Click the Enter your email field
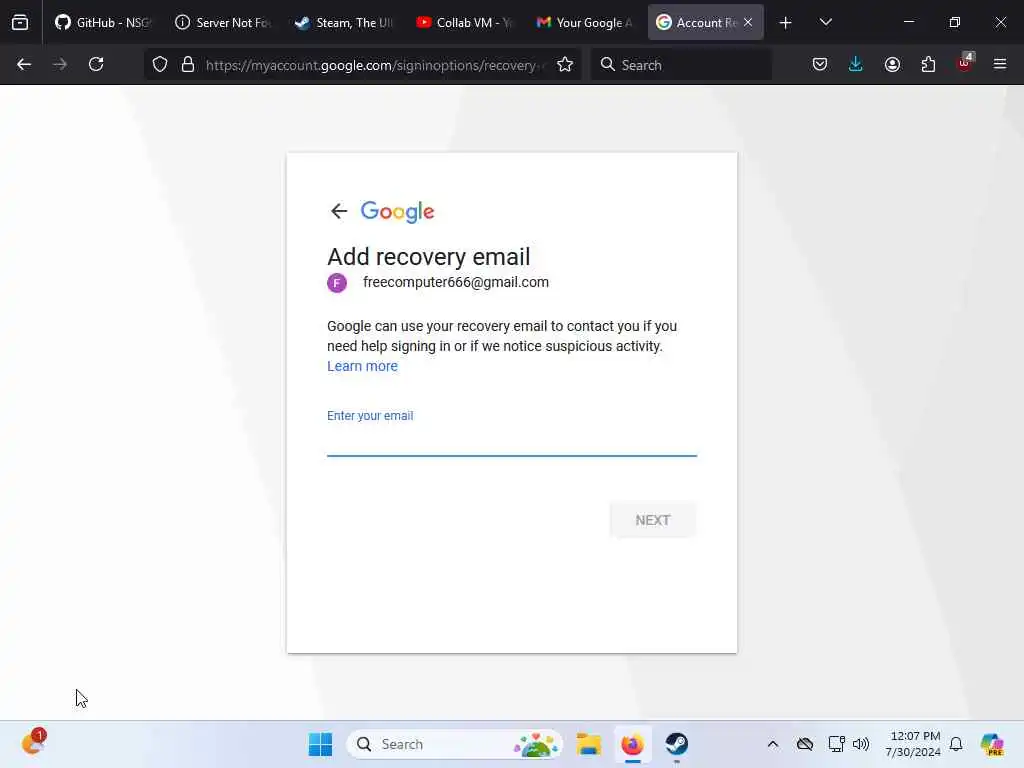The height and width of the screenshot is (768, 1024). tap(511, 440)
